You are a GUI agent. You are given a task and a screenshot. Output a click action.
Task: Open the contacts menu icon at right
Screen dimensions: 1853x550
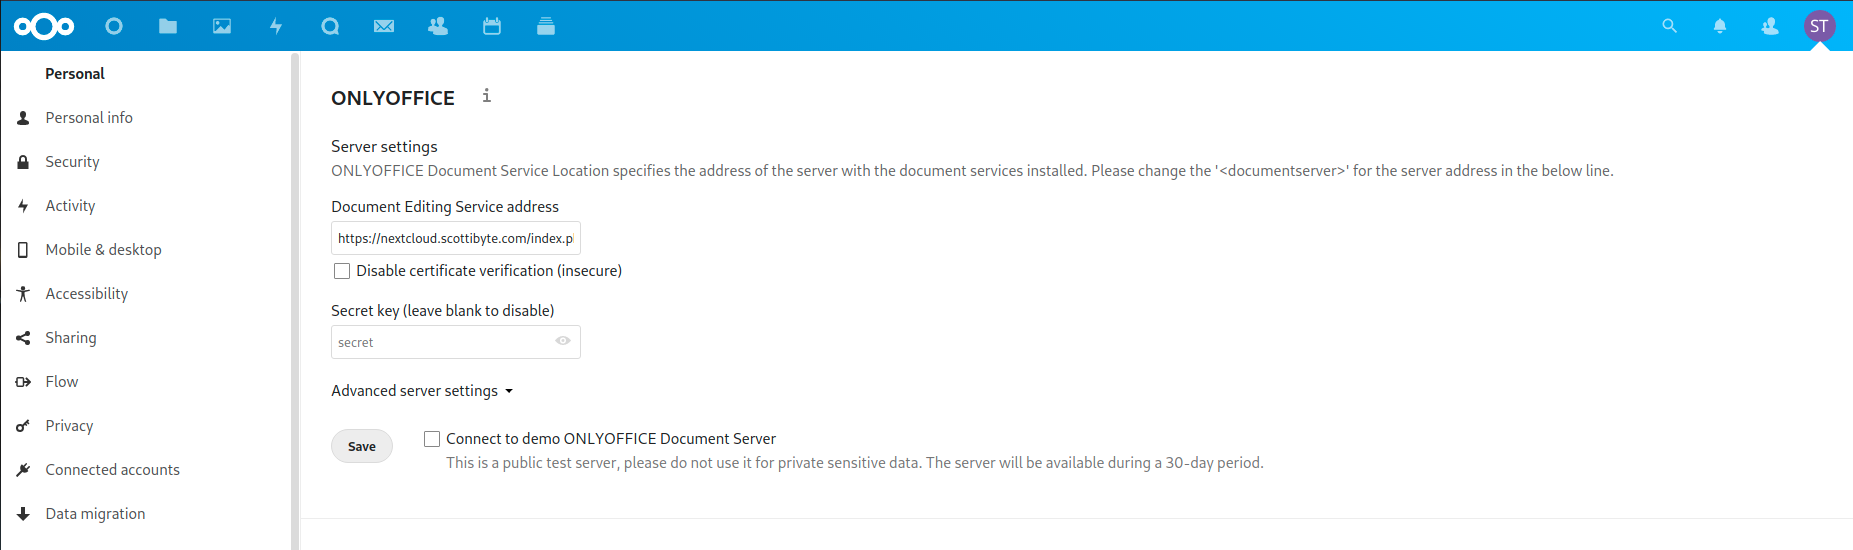tap(1770, 26)
